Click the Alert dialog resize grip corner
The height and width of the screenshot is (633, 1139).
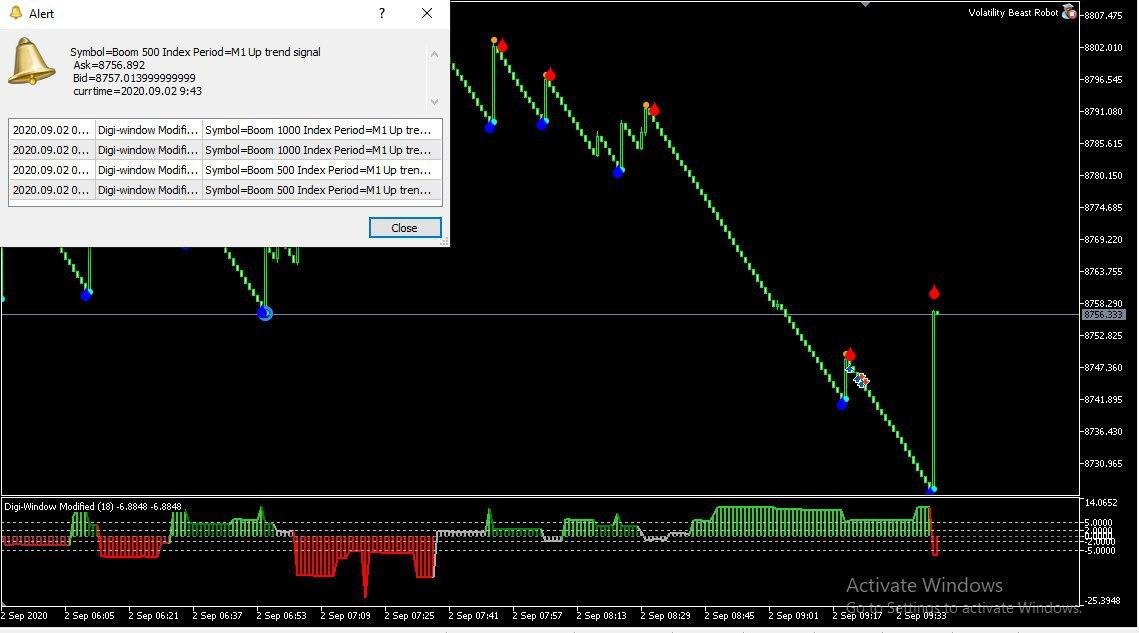[x=445, y=241]
